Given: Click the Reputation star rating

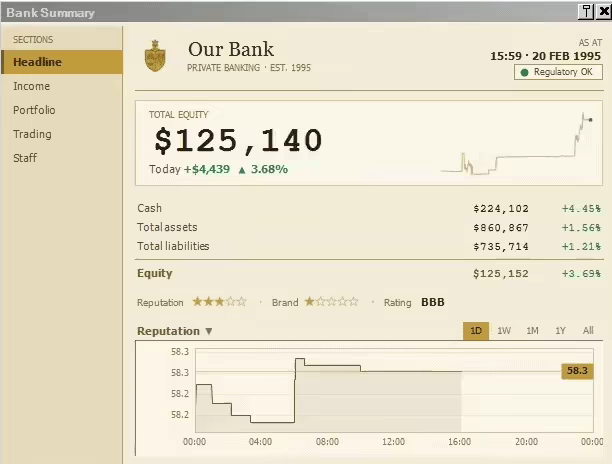Looking at the screenshot, I should click(219, 302).
